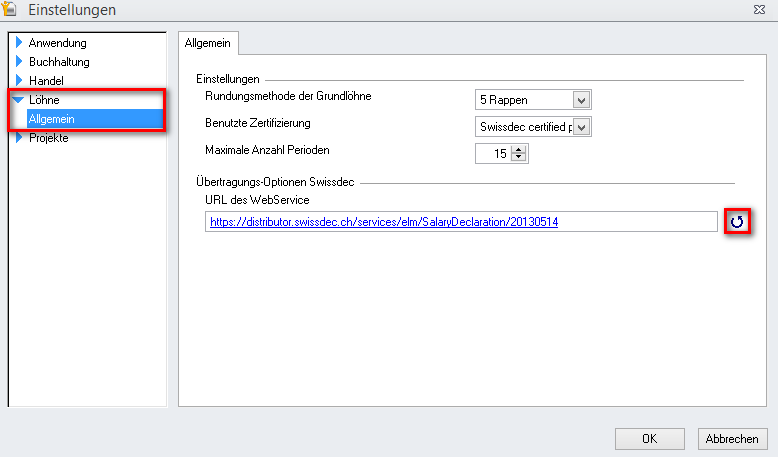Decrease Maximale Anzahl Perioden value

[x=519, y=157]
